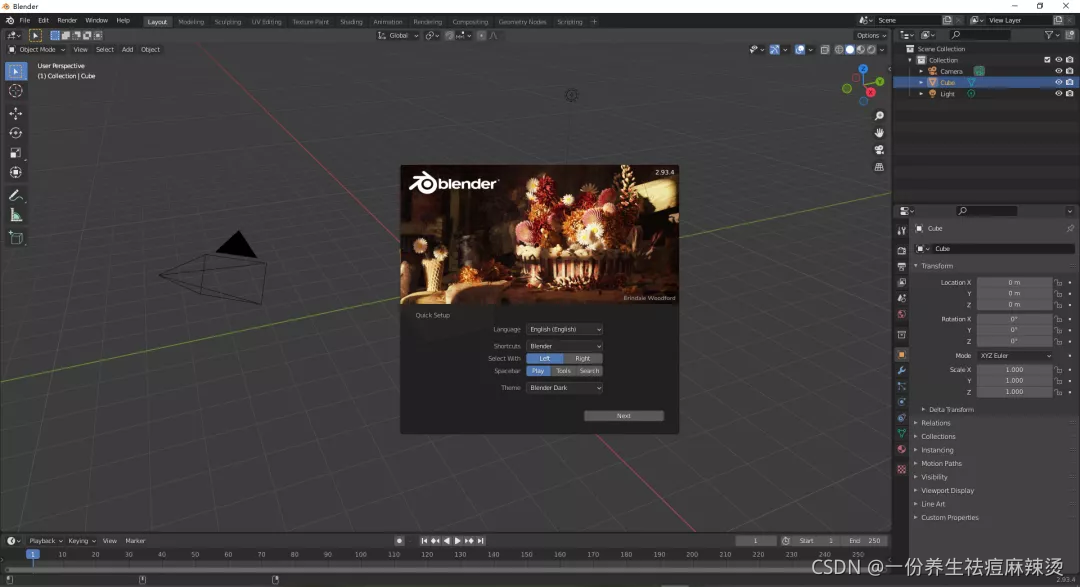Select the Measure tool
The image size is (1080, 587).
[16, 216]
